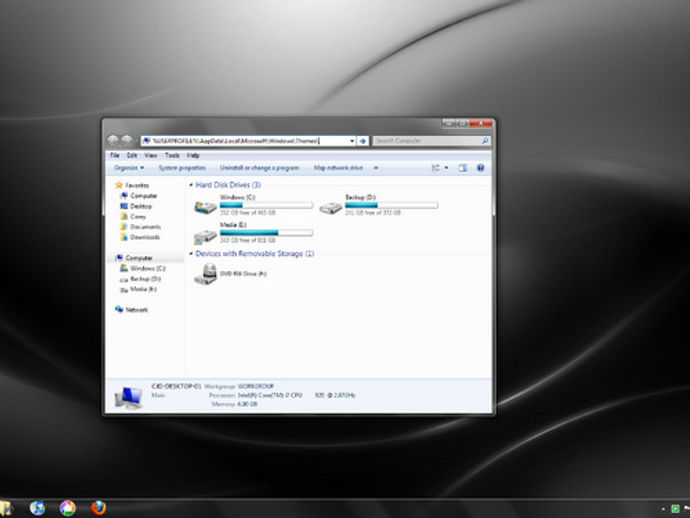Click Backup (D:) usage bar
The width and height of the screenshot is (690, 518).
tap(391, 205)
